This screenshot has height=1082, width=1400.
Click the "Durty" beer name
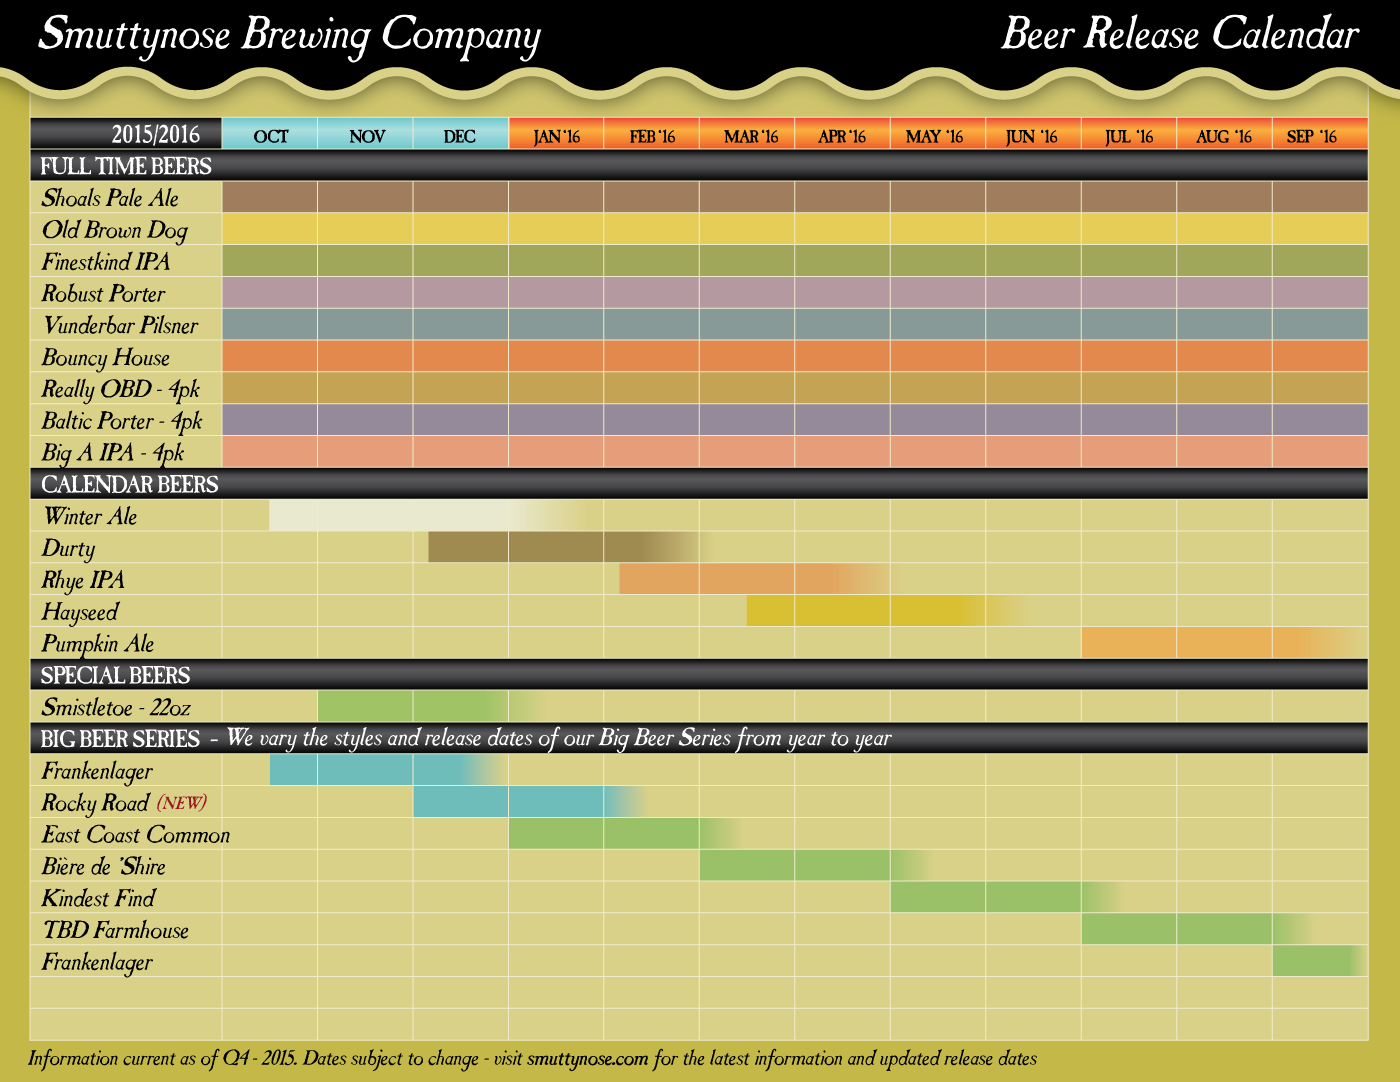[68, 549]
